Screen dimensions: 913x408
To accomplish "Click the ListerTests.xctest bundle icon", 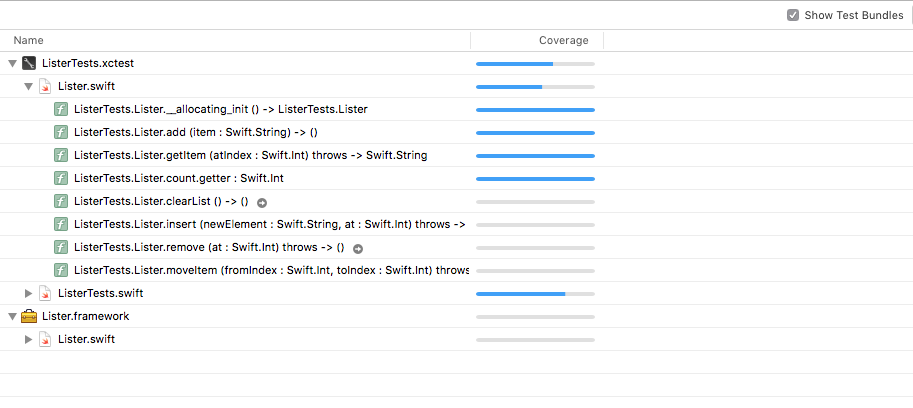I will [29, 63].
